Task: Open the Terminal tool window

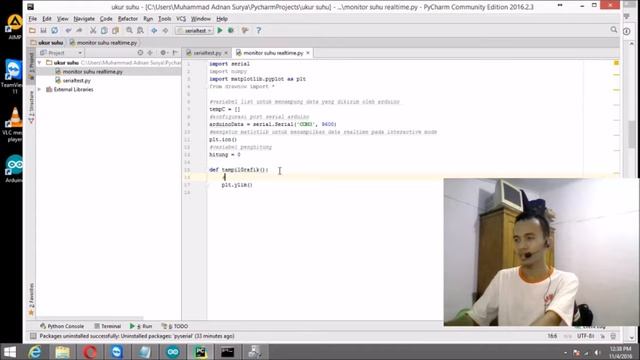Action: click(x=108, y=327)
